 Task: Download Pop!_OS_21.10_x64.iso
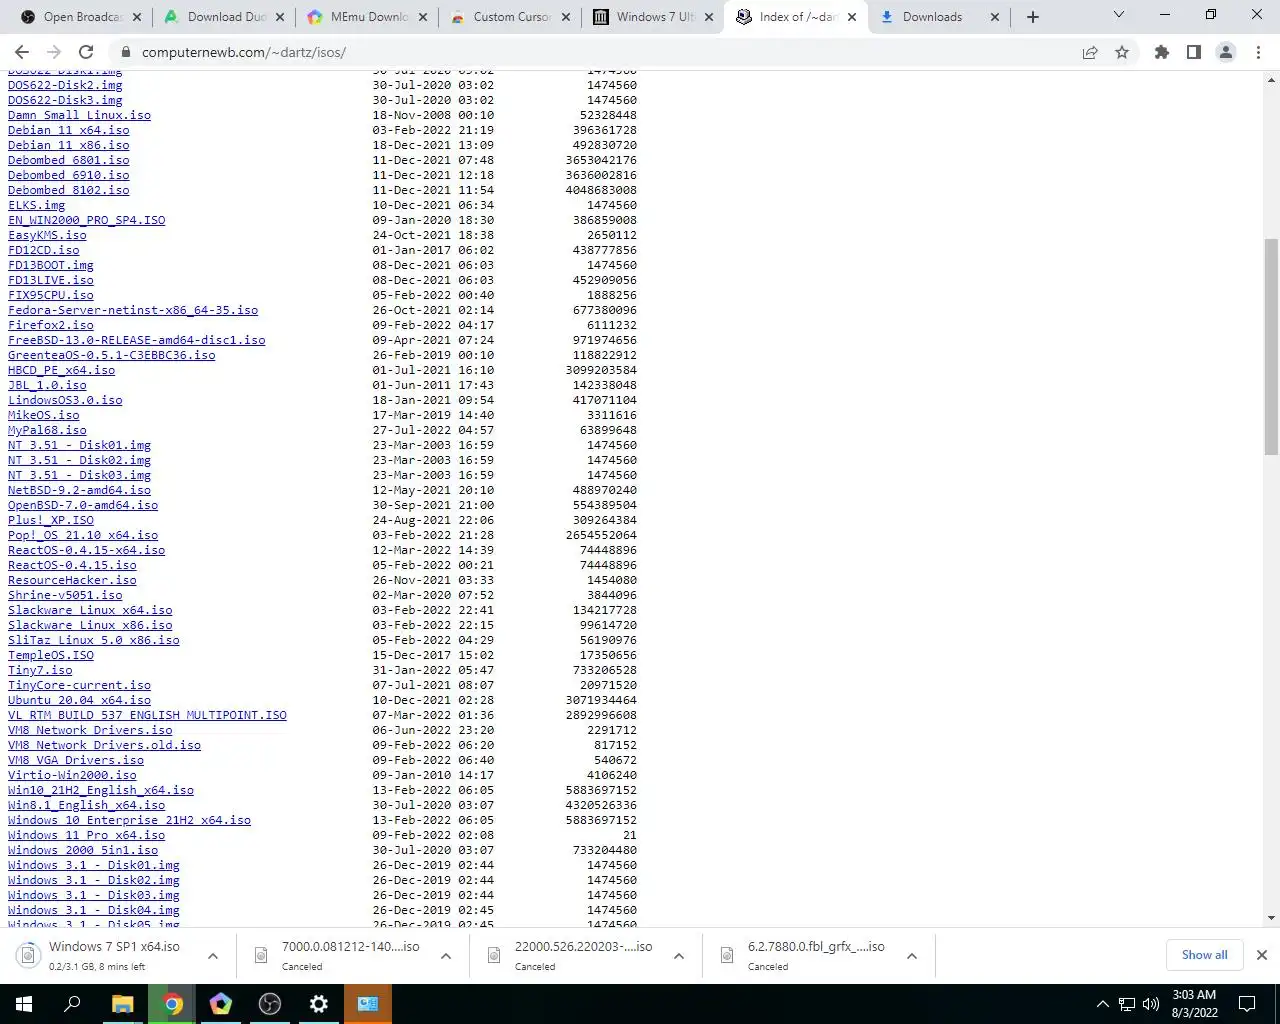83,535
